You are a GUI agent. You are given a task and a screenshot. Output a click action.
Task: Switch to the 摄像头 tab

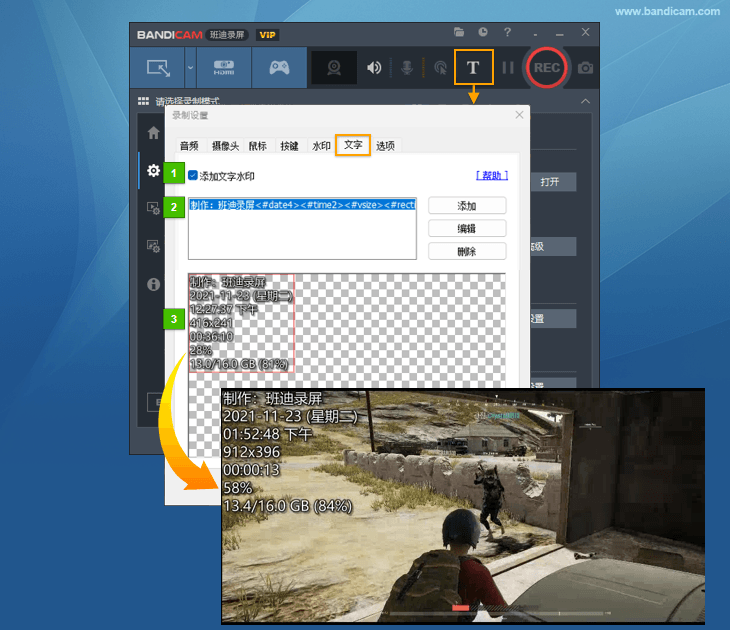(x=225, y=146)
